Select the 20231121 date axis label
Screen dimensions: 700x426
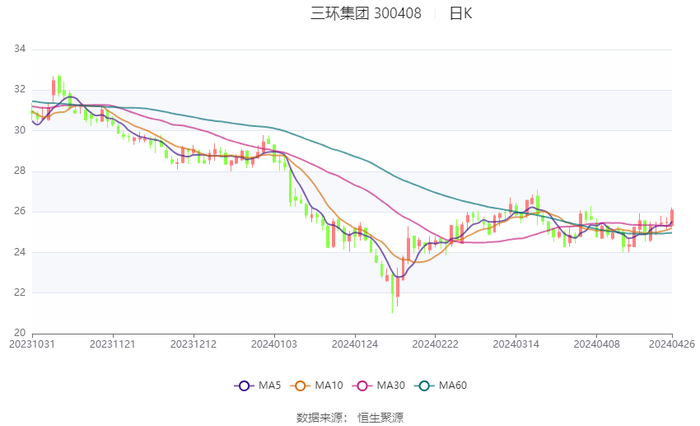112,343
